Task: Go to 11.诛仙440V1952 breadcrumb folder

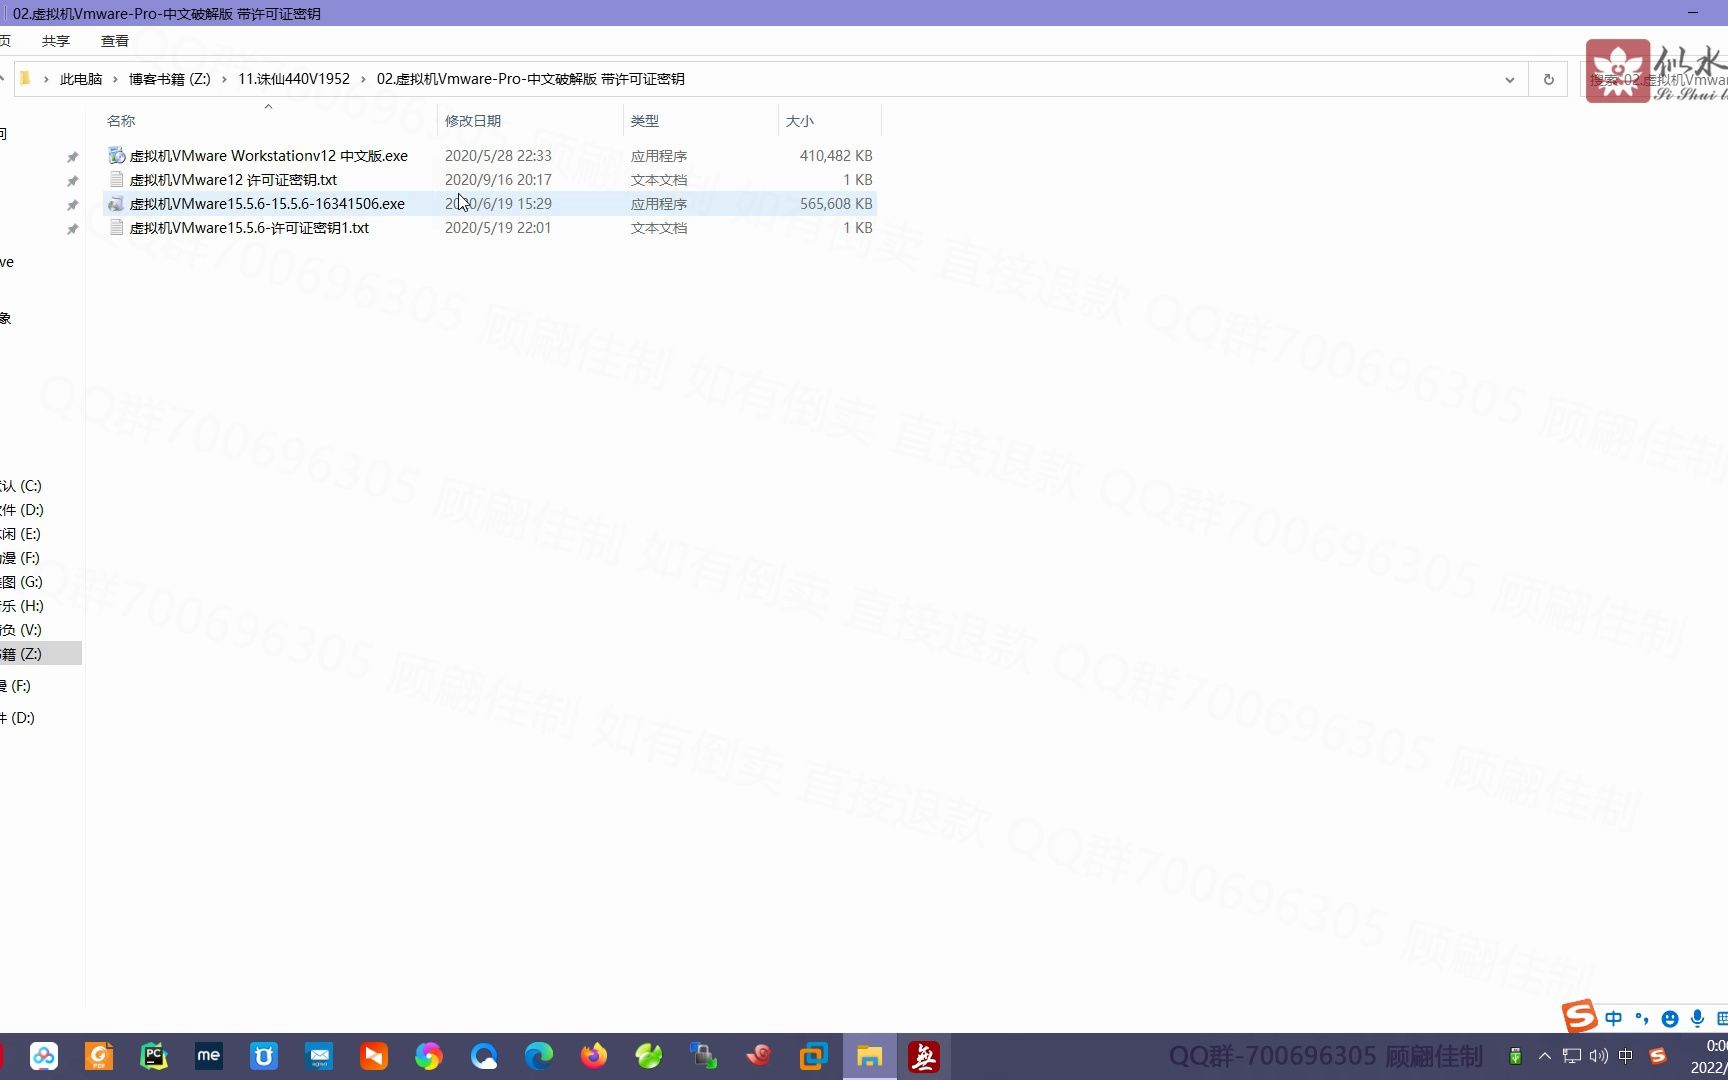Action: tap(294, 79)
